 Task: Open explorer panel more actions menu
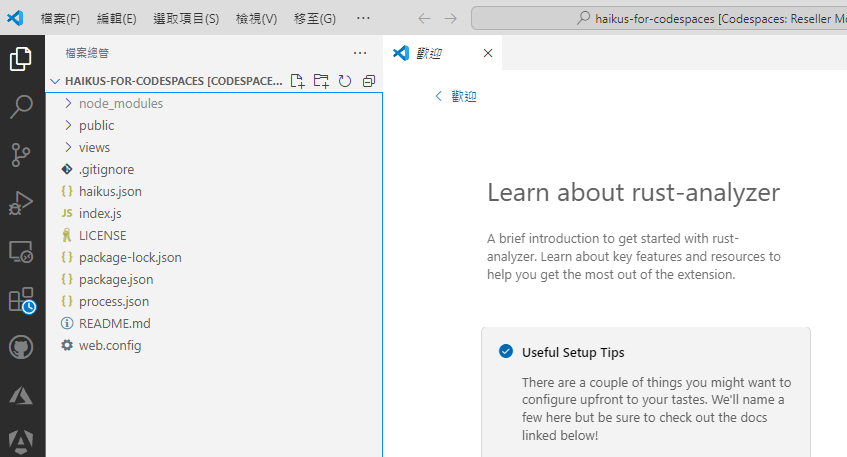pyautogui.click(x=360, y=53)
